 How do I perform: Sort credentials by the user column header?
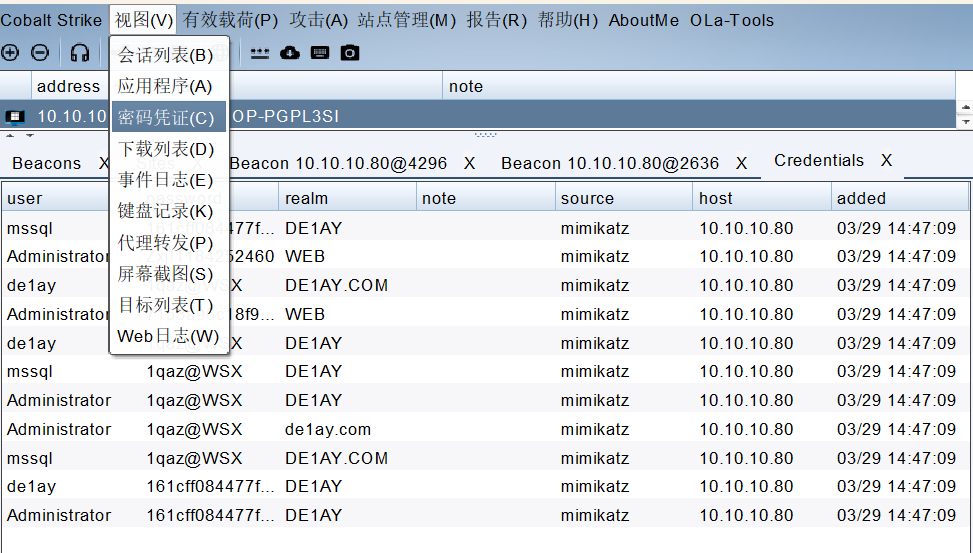(56, 198)
